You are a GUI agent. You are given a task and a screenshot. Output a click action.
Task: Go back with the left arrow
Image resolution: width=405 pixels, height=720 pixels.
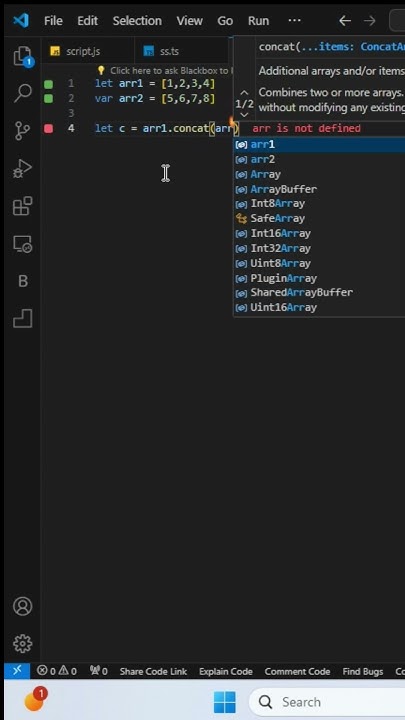click(345, 21)
